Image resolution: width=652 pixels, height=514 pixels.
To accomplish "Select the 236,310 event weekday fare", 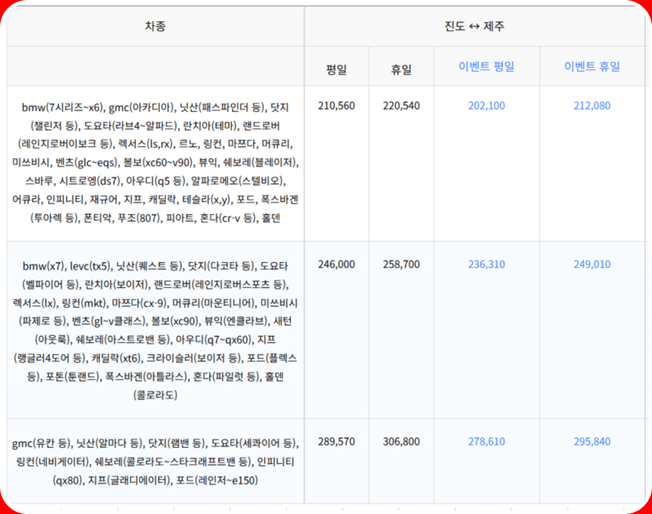I will click(x=487, y=264).
